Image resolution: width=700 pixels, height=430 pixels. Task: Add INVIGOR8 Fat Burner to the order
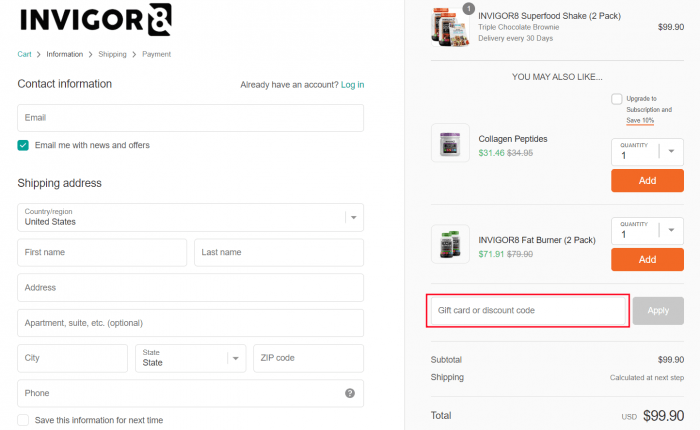pos(647,259)
